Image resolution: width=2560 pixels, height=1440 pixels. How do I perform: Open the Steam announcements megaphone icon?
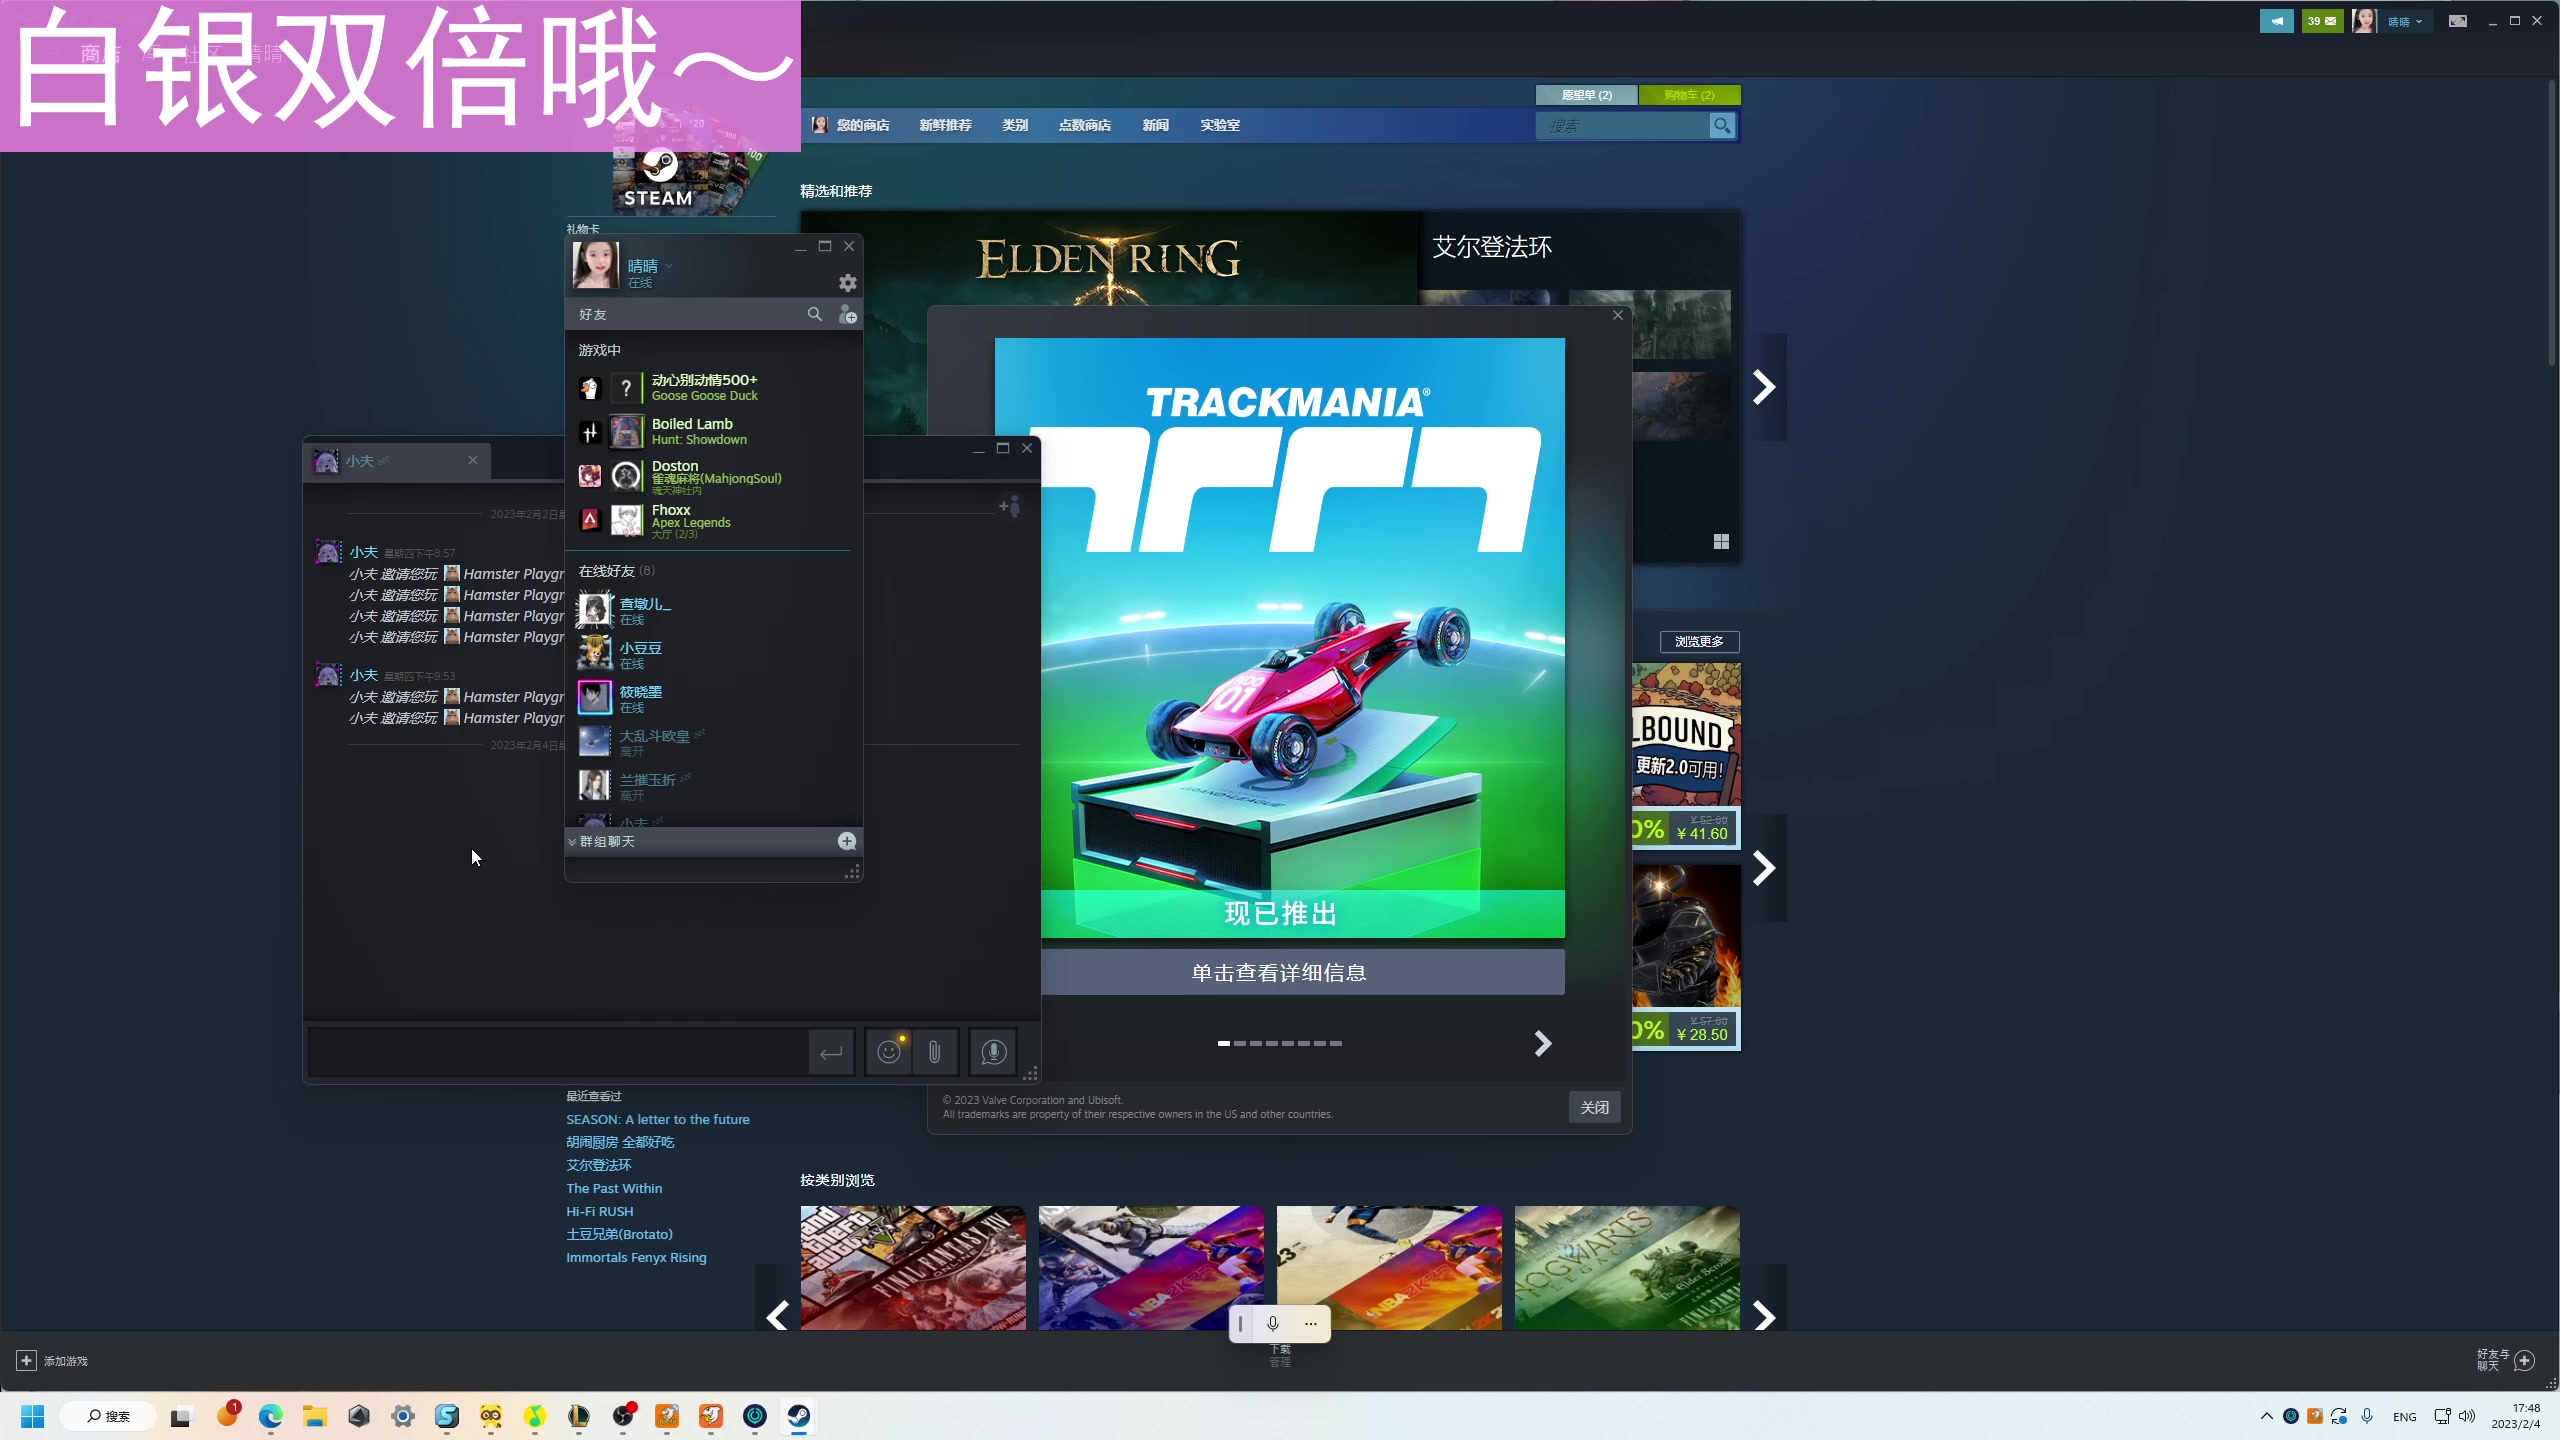[2276, 21]
